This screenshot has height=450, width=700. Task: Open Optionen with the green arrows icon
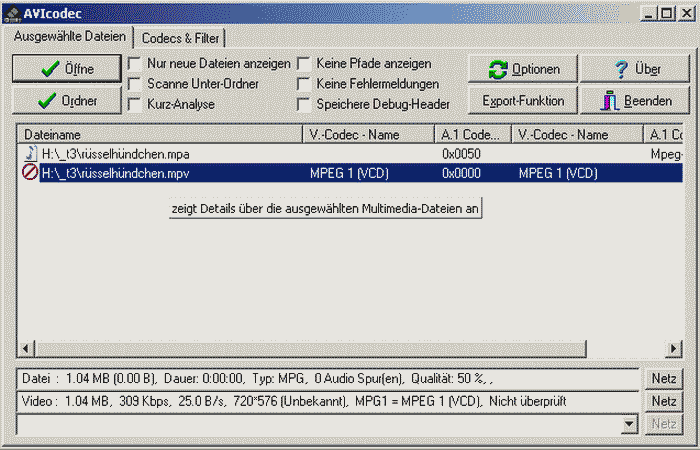pos(522,69)
